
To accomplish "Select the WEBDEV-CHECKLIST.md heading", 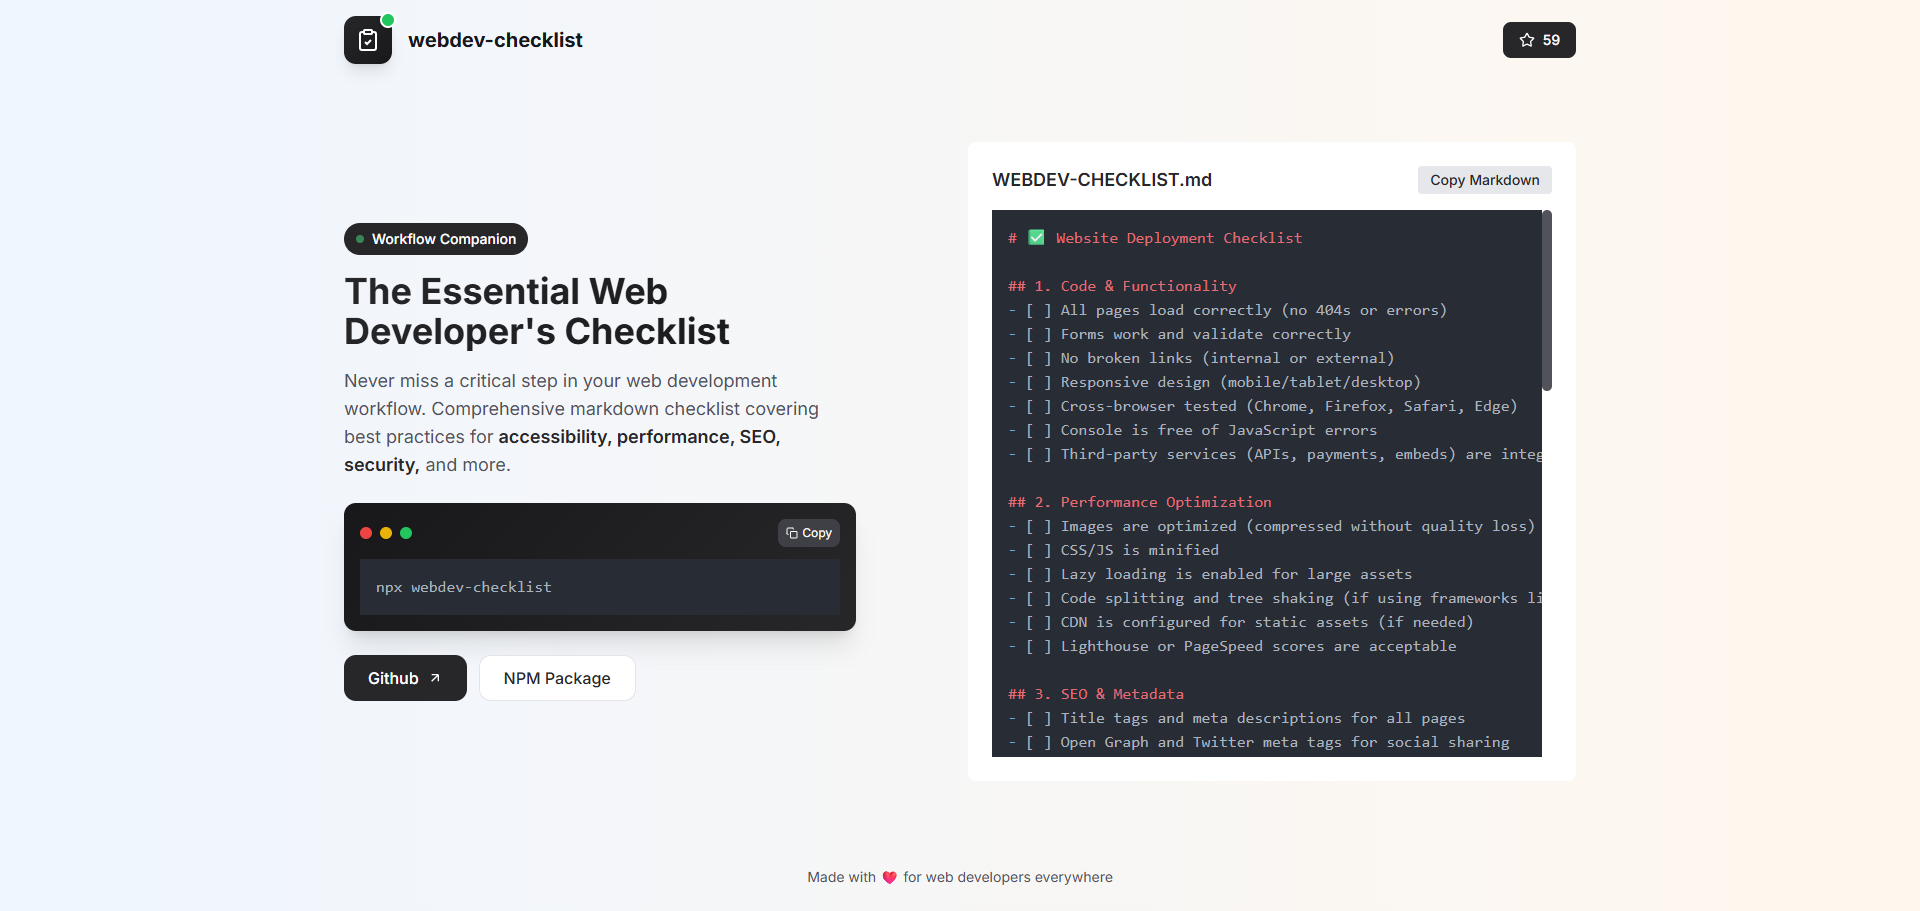I will pos(1102,180).
